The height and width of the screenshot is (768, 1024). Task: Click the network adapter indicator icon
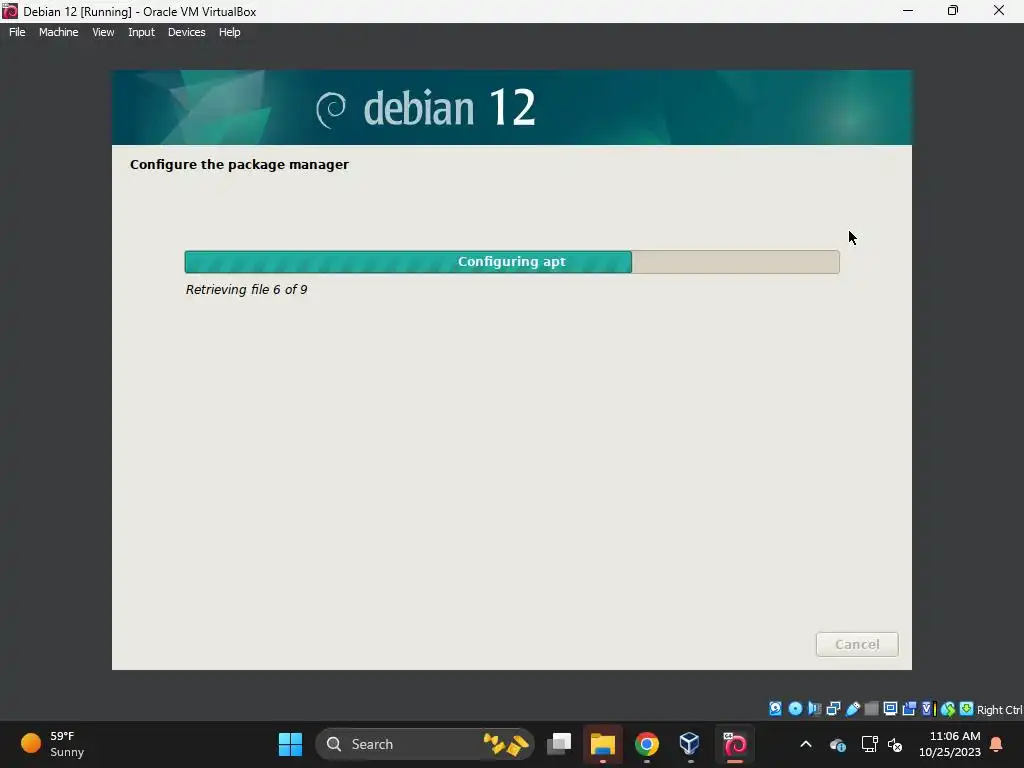833,709
